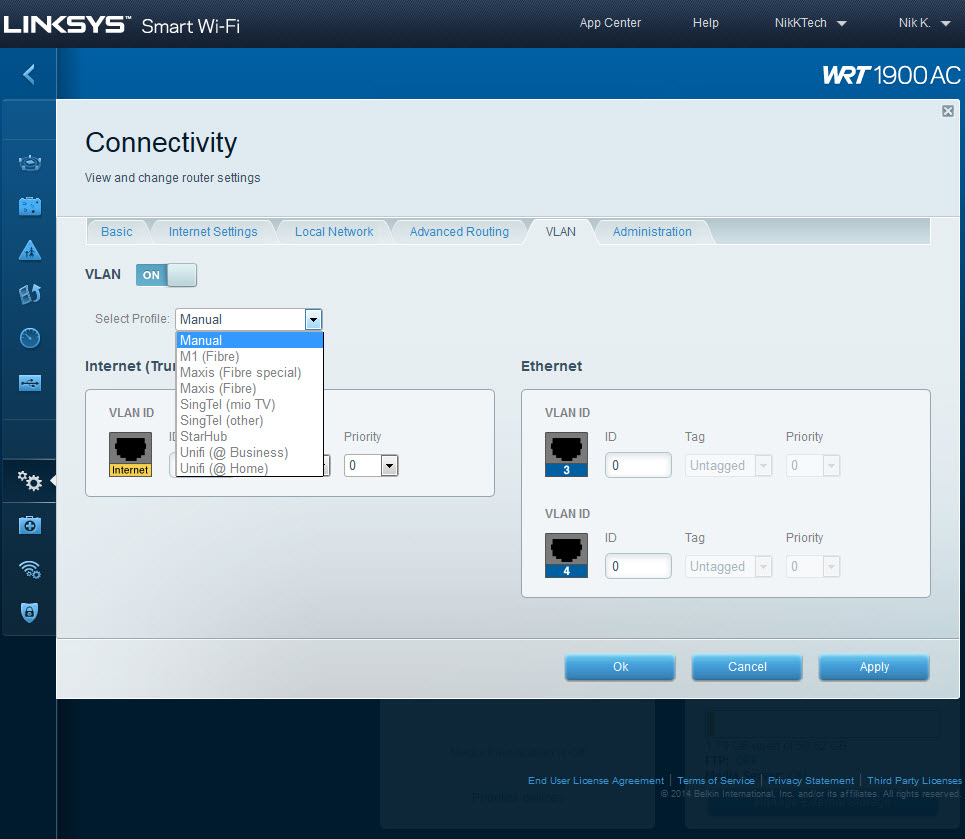Switch to the Basic tab
This screenshot has width=965, height=839.
click(117, 231)
